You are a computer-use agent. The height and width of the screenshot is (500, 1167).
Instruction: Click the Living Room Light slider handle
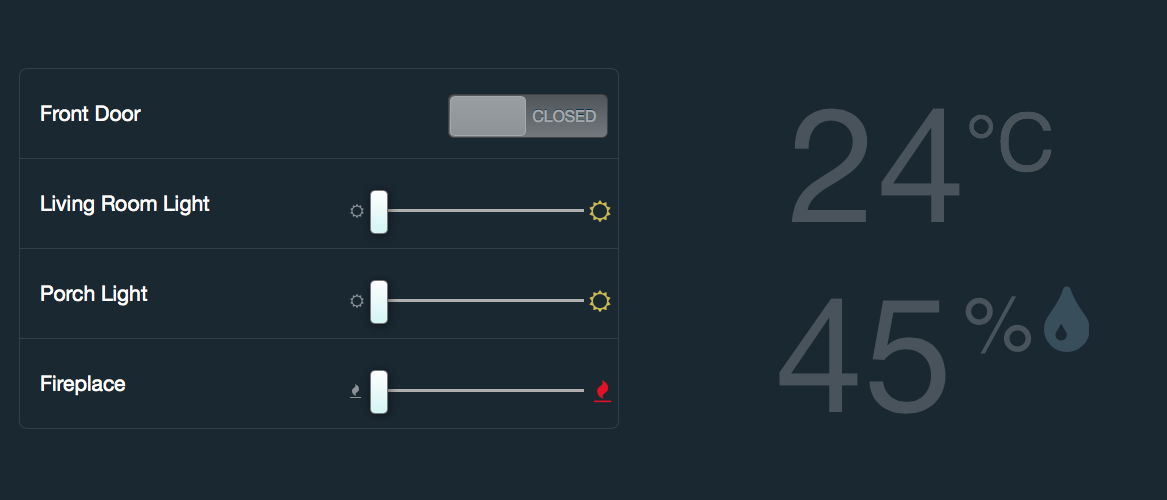pos(379,211)
